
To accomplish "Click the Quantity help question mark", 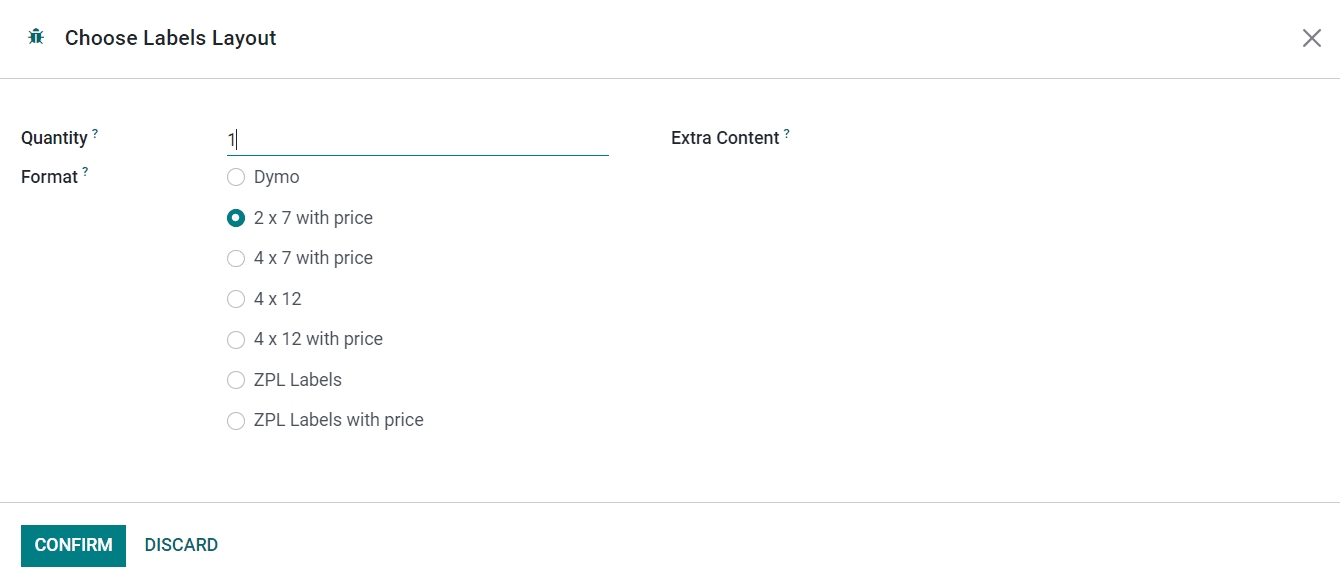I will coord(95,132).
